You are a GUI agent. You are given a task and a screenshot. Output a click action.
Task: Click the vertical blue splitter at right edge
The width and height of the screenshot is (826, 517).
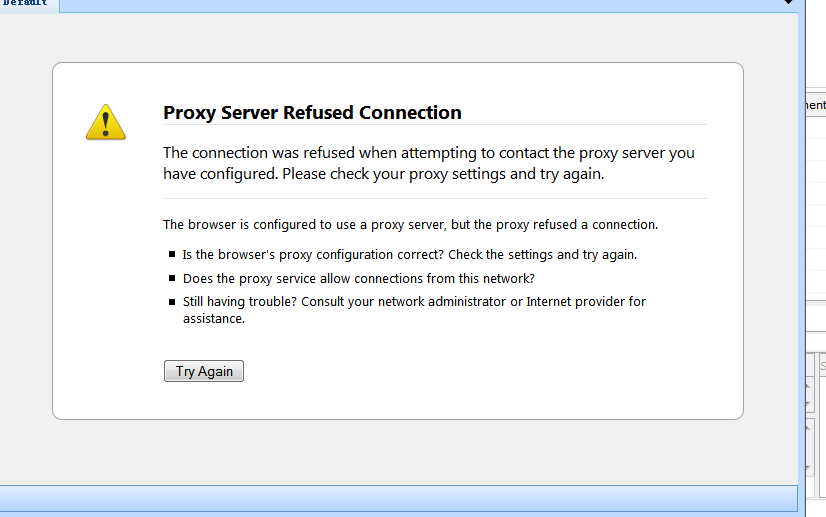click(801, 250)
